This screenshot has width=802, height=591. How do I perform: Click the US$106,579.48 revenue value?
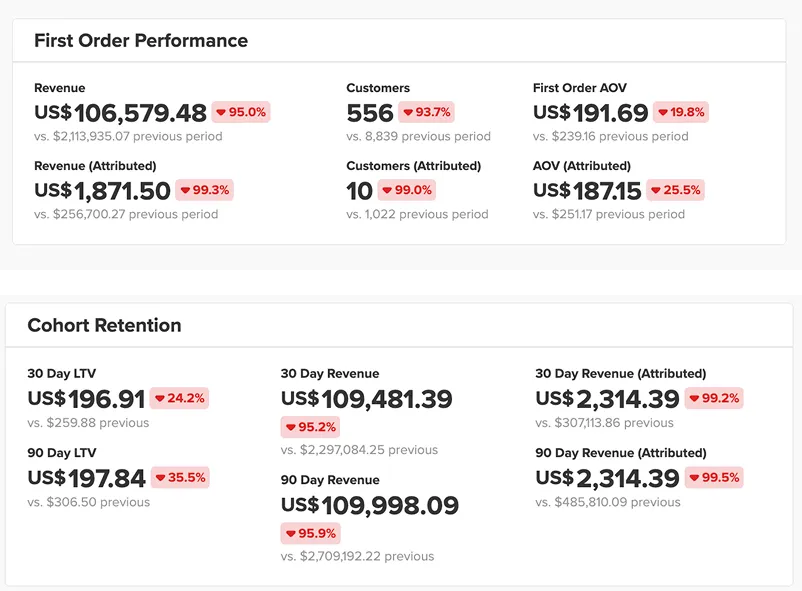[120, 113]
